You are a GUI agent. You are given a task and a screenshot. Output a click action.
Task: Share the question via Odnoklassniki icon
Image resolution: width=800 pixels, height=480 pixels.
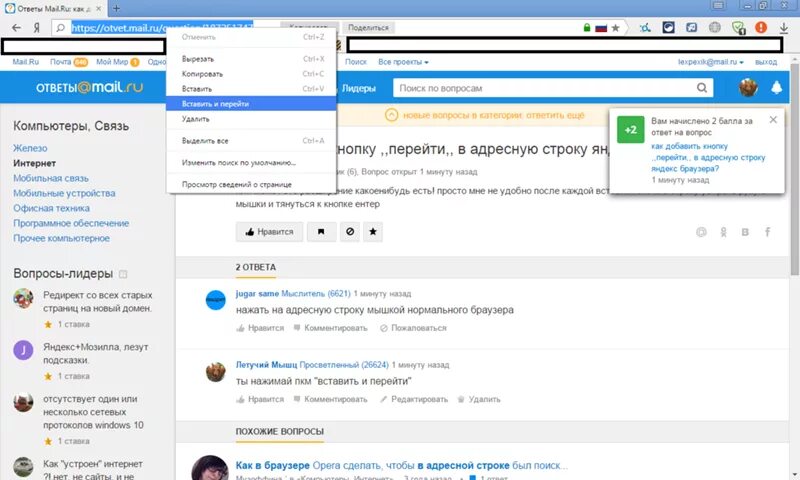[723, 232]
